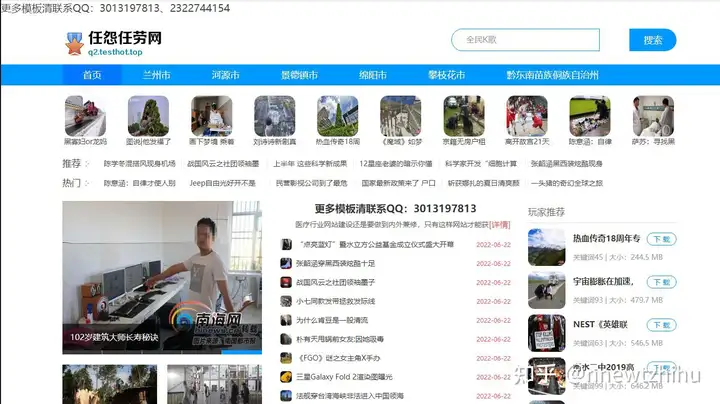Click icon beside 《FGO》谜之女主角X手办
The height and width of the screenshot is (404, 720).
(x=286, y=358)
